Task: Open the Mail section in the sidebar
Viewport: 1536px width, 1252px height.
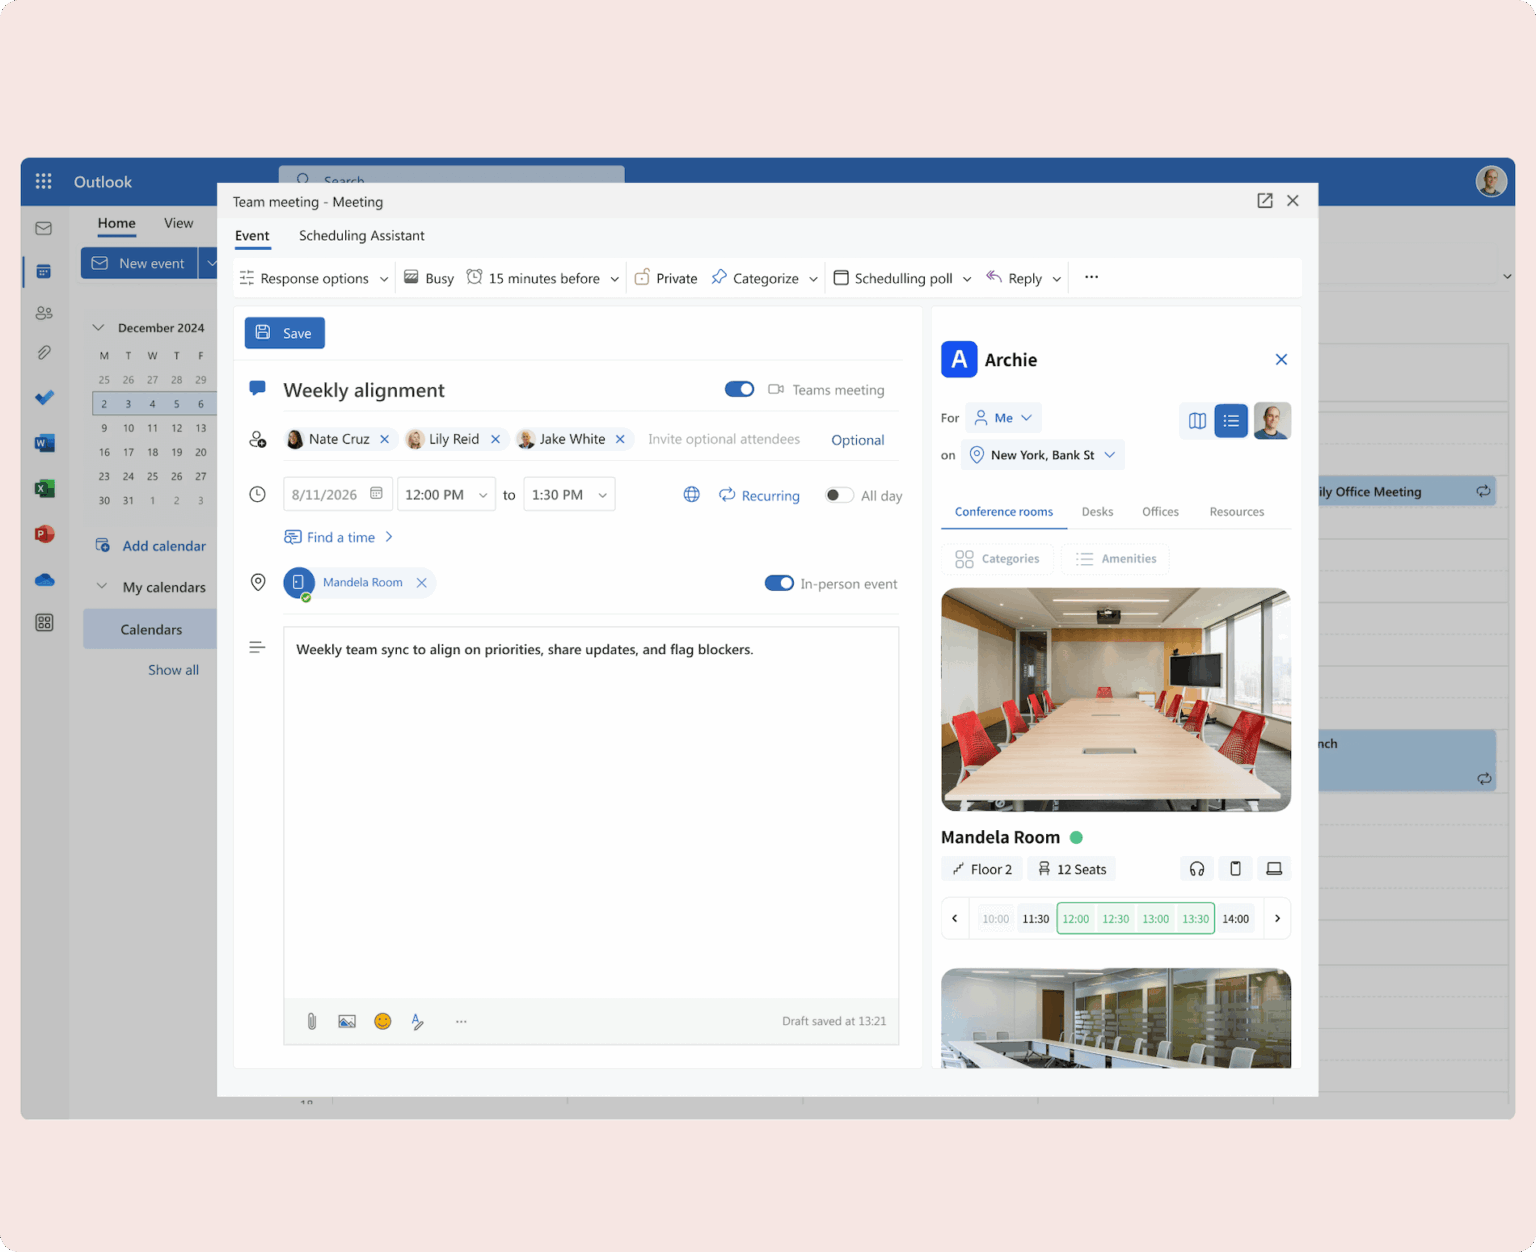Action: coord(43,228)
